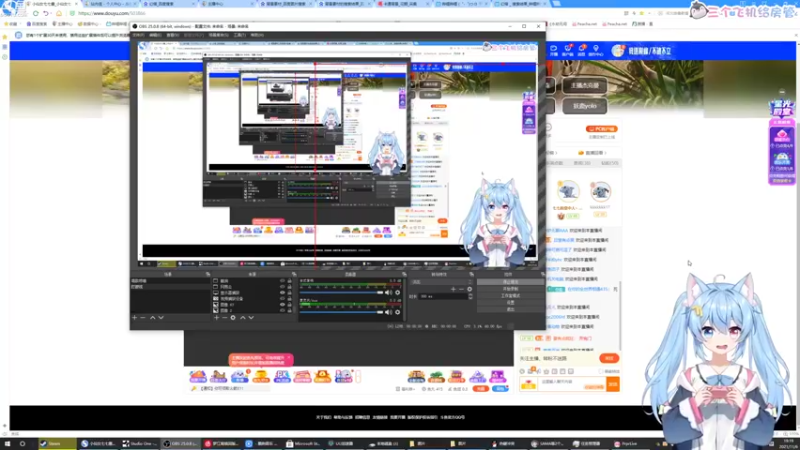Move selected scene down in Scenes panel
Screen dimensions: 800x450
click(x=161, y=317)
